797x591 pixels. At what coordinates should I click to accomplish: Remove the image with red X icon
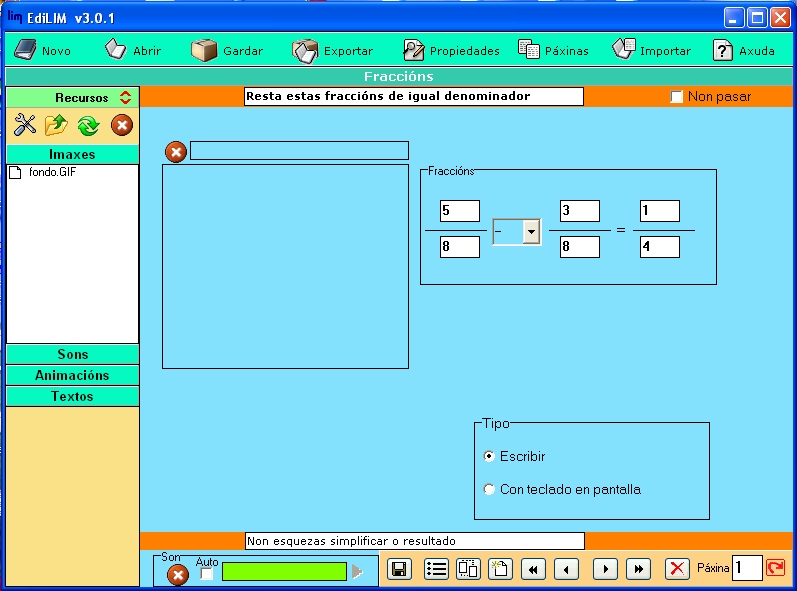[x=176, y=152]
